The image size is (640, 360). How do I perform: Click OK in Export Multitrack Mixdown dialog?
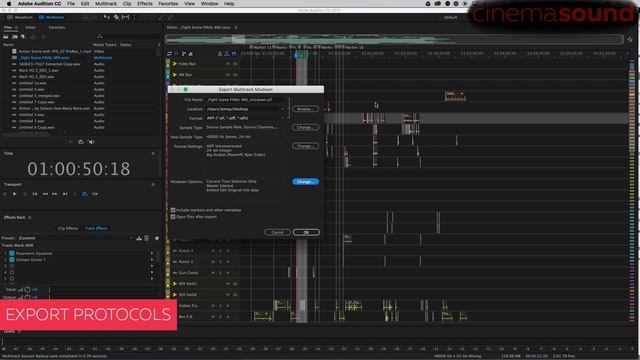click(306, 232)
